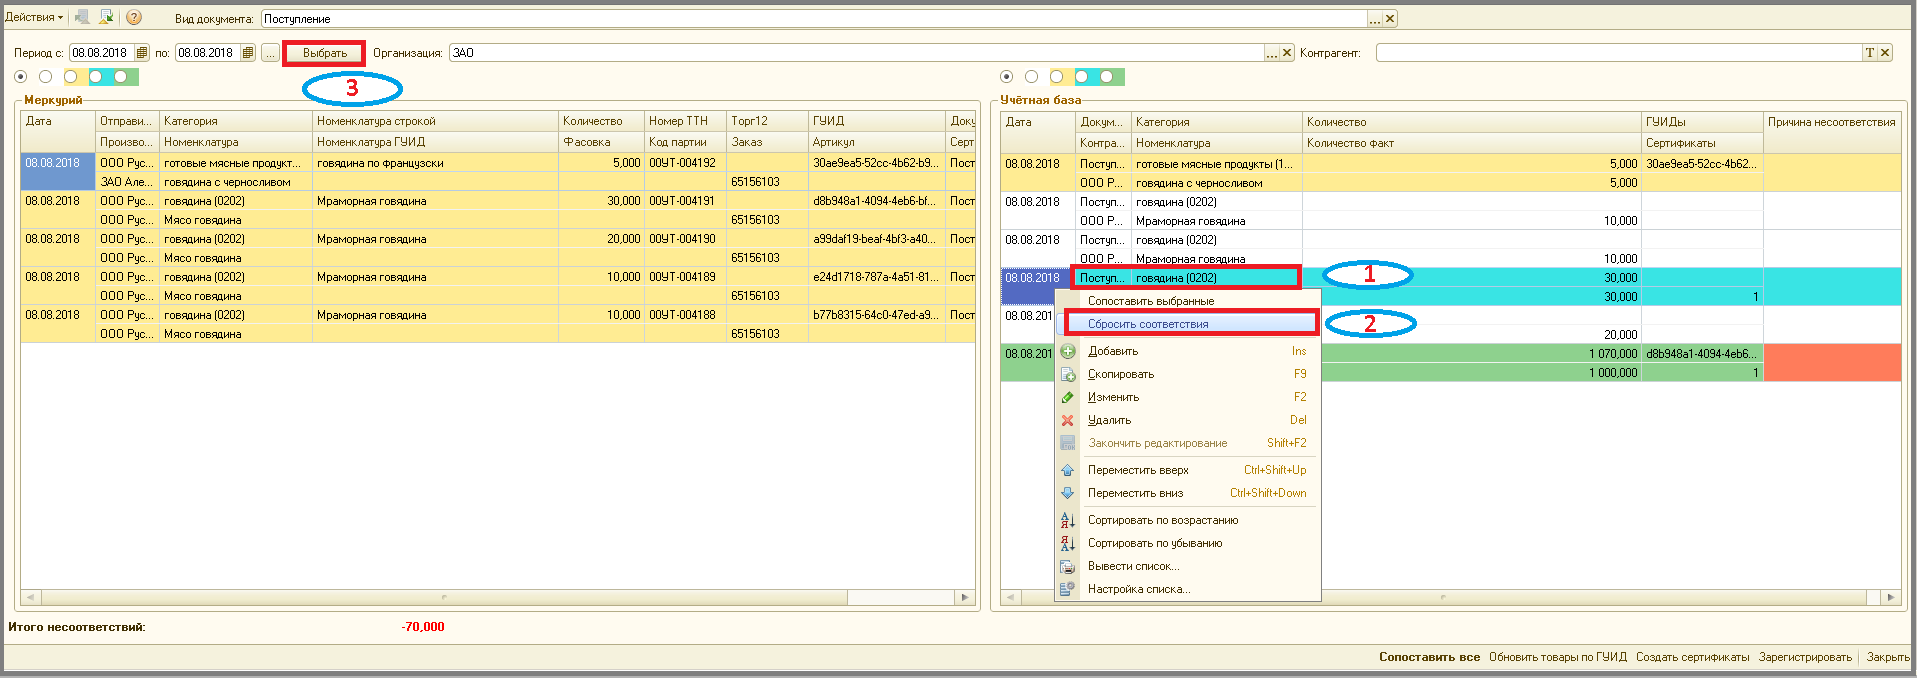Open the period selection ellipsis button

270,53
